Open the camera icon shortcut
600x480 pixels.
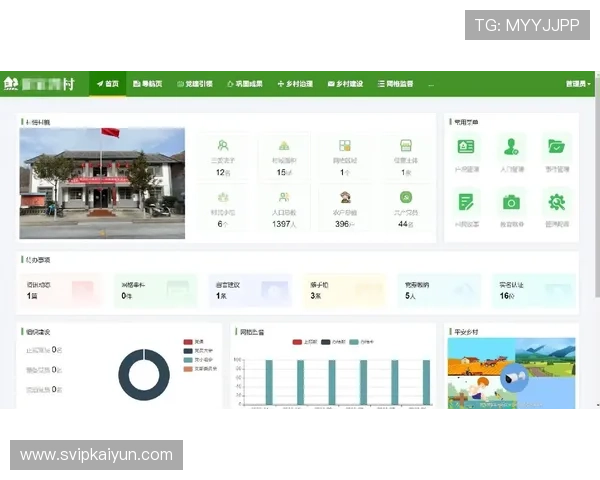[511, 202]
